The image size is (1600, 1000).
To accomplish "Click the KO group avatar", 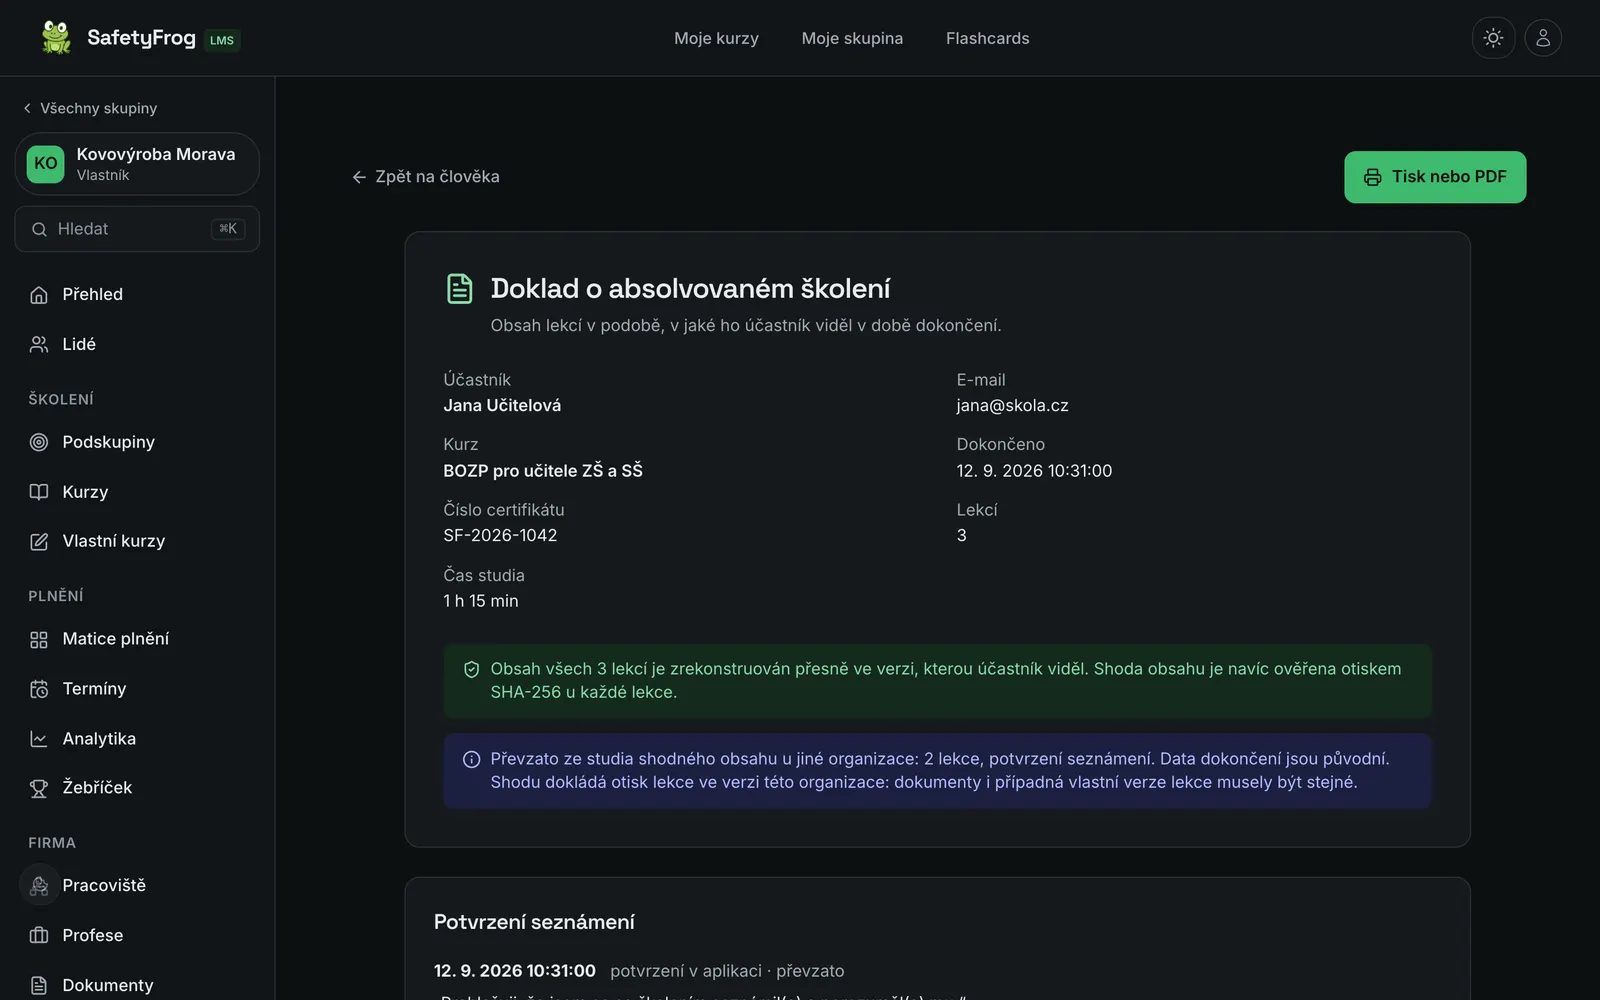I will 46,164.
